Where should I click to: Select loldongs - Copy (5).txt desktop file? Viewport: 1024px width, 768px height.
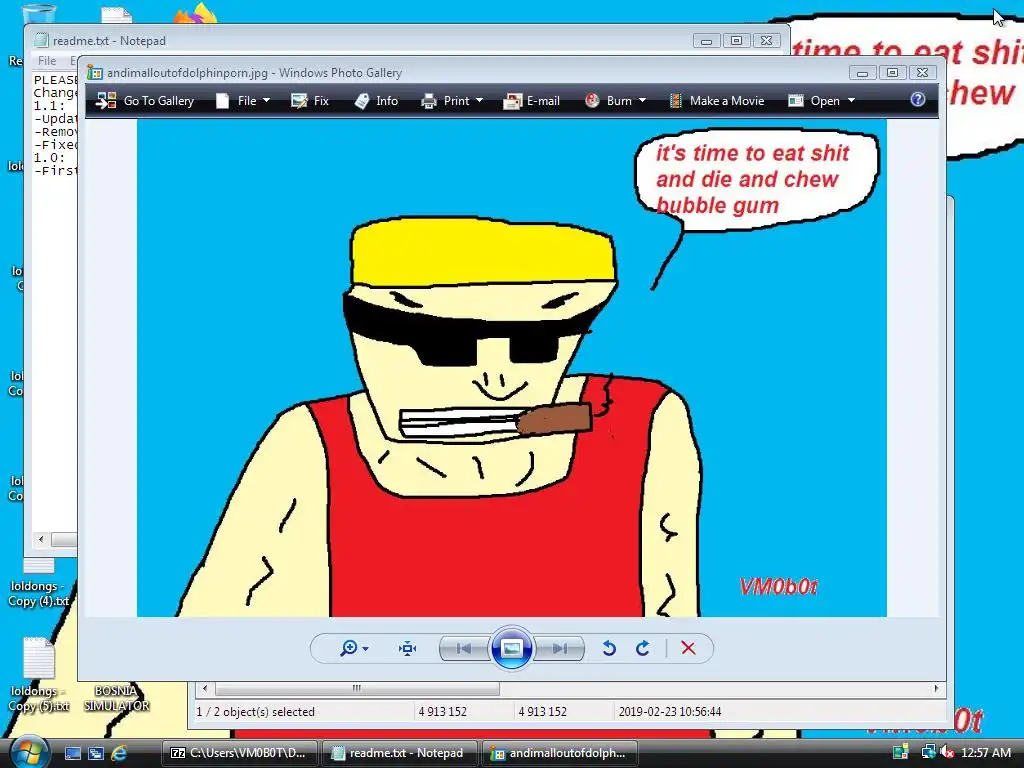(39, 676)
